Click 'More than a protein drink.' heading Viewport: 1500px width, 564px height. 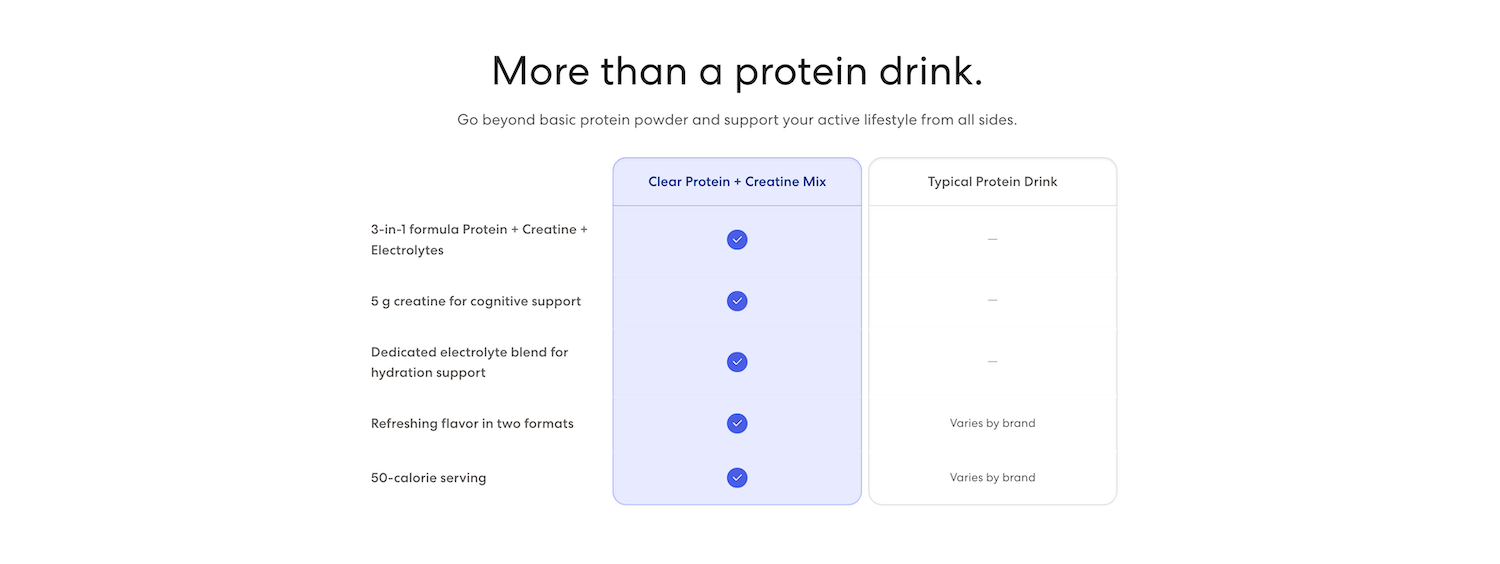[x=737, y=71]
